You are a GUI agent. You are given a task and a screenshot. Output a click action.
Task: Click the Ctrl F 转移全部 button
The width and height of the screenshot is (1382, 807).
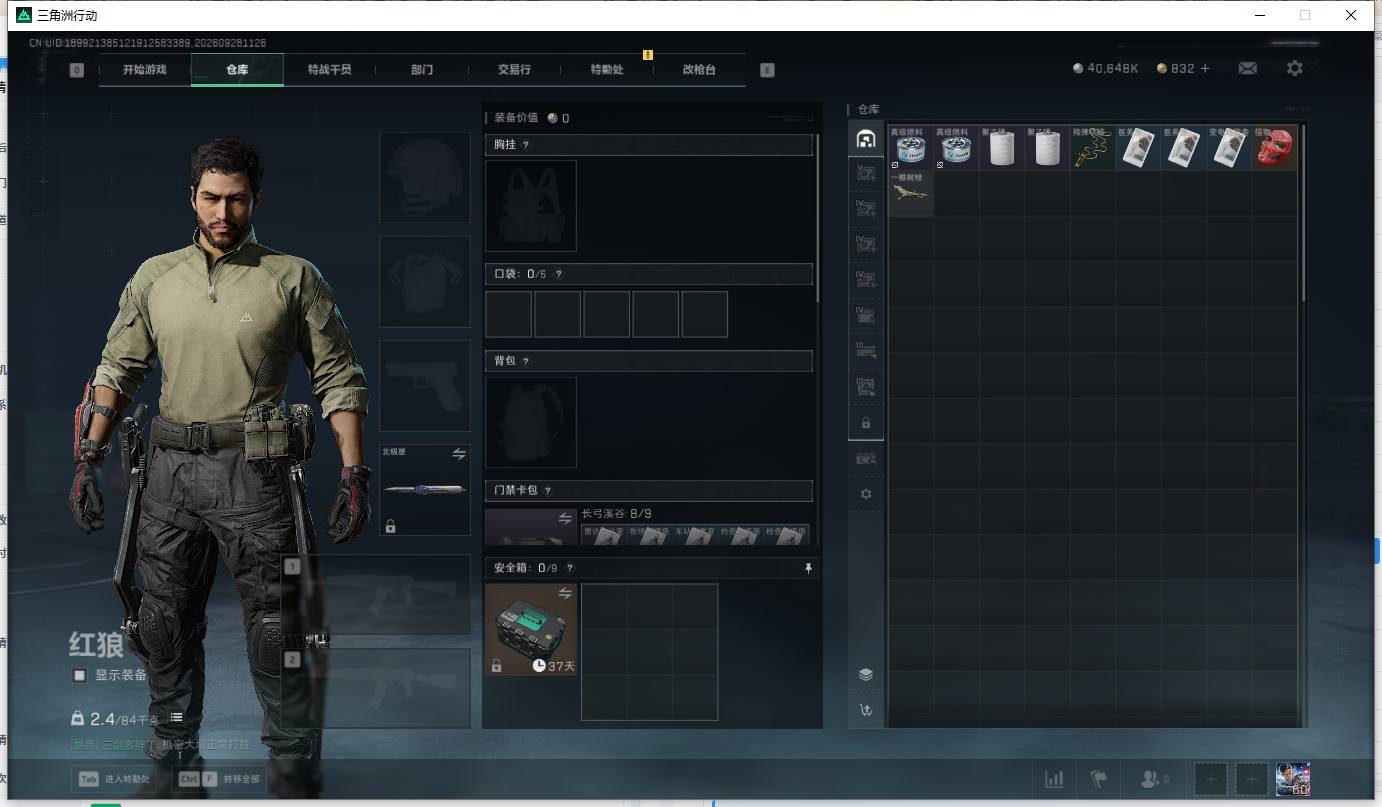(x=220, y=779)
